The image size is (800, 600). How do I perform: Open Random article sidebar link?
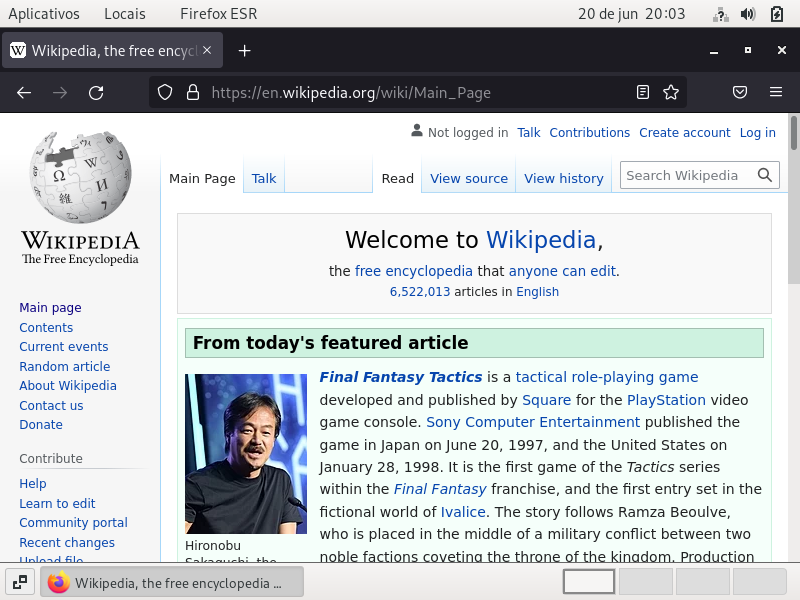click(x=65, y=366)
